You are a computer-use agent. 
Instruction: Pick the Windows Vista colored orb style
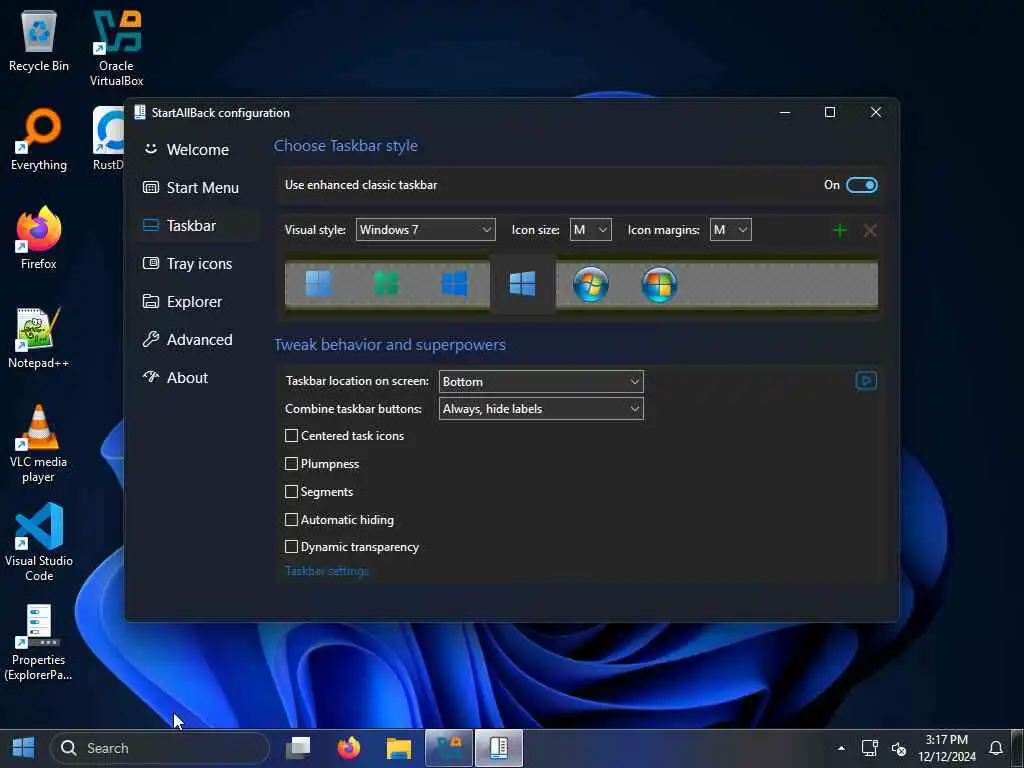tap(659, 285)
